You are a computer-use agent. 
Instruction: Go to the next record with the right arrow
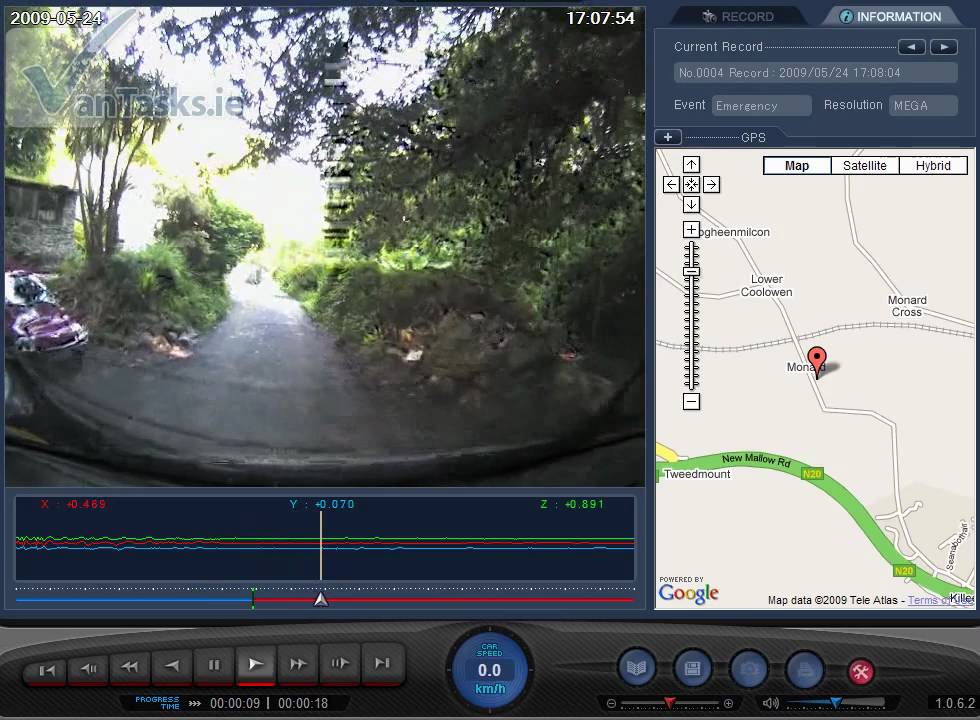point(944,47)
